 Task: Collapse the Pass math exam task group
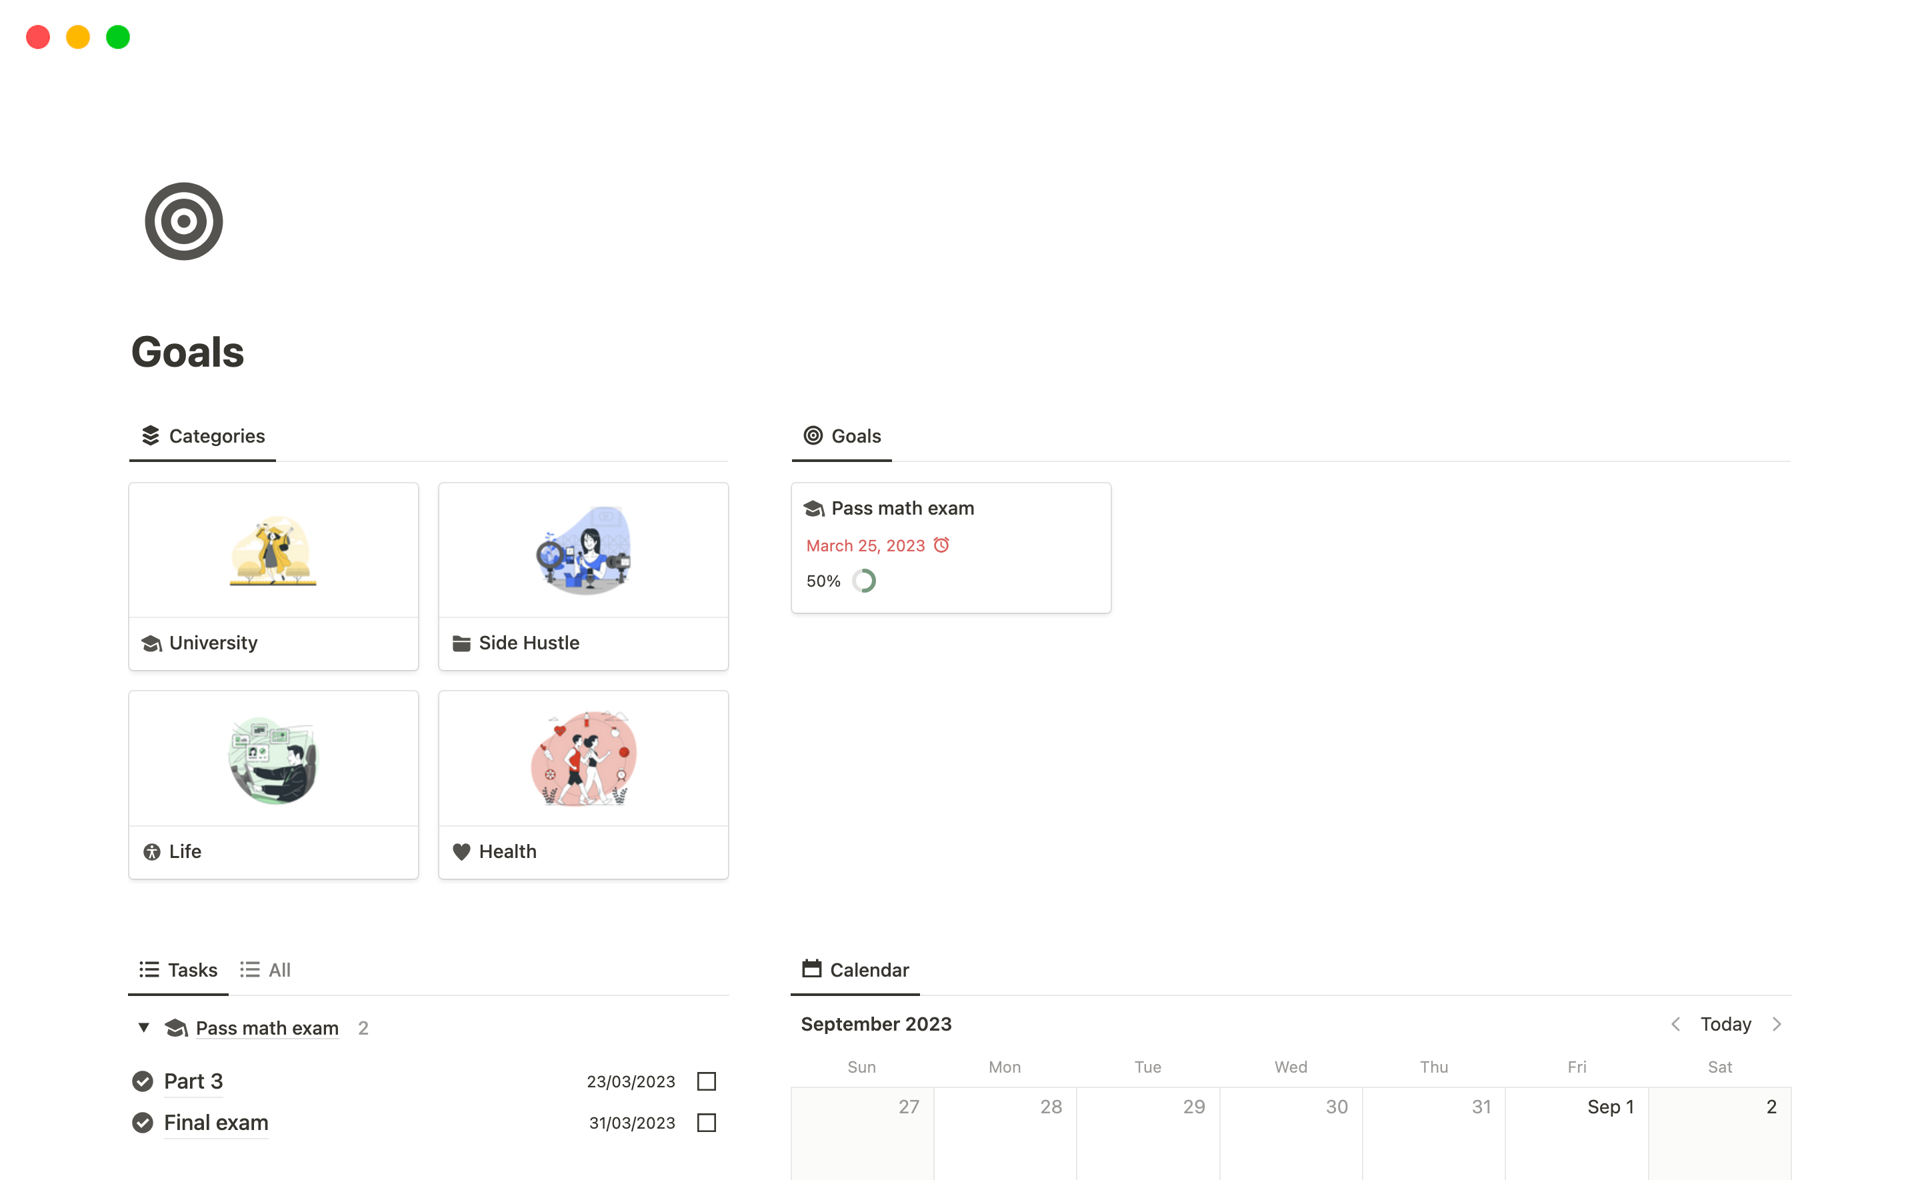pyautogui.click(x=144, y=1028)
